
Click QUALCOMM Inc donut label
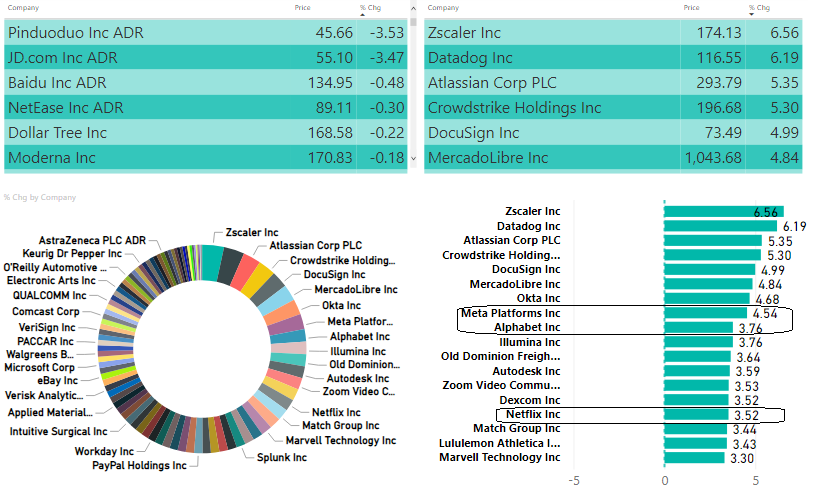coord(50,295)
